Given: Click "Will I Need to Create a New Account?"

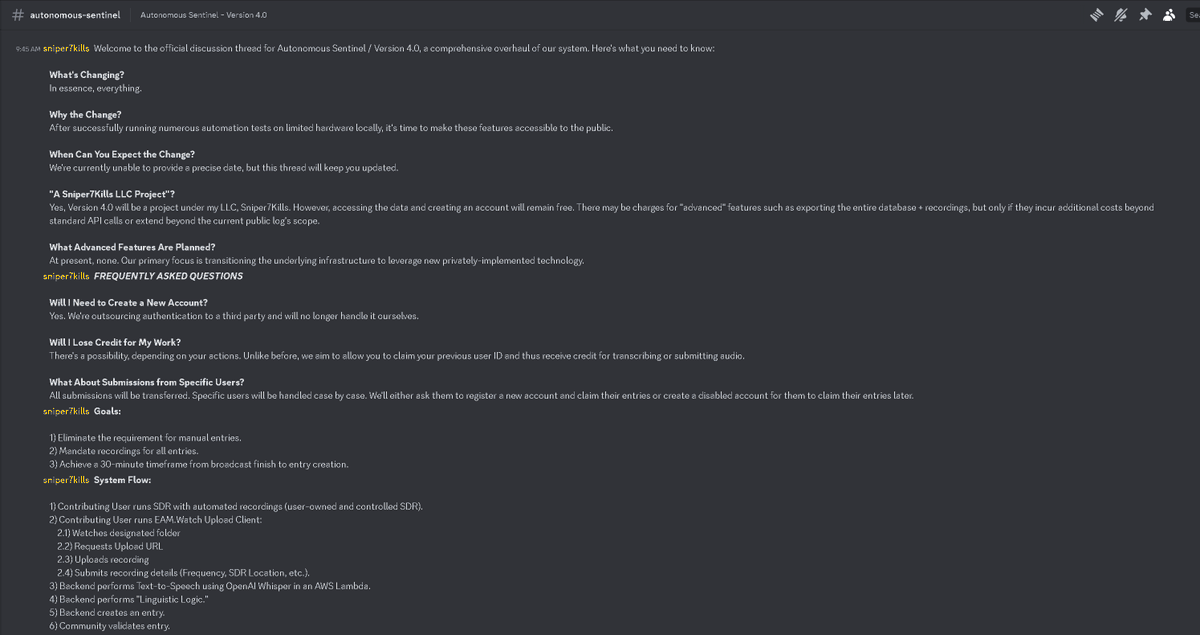Looking at the screenshot, I should 128,302.
